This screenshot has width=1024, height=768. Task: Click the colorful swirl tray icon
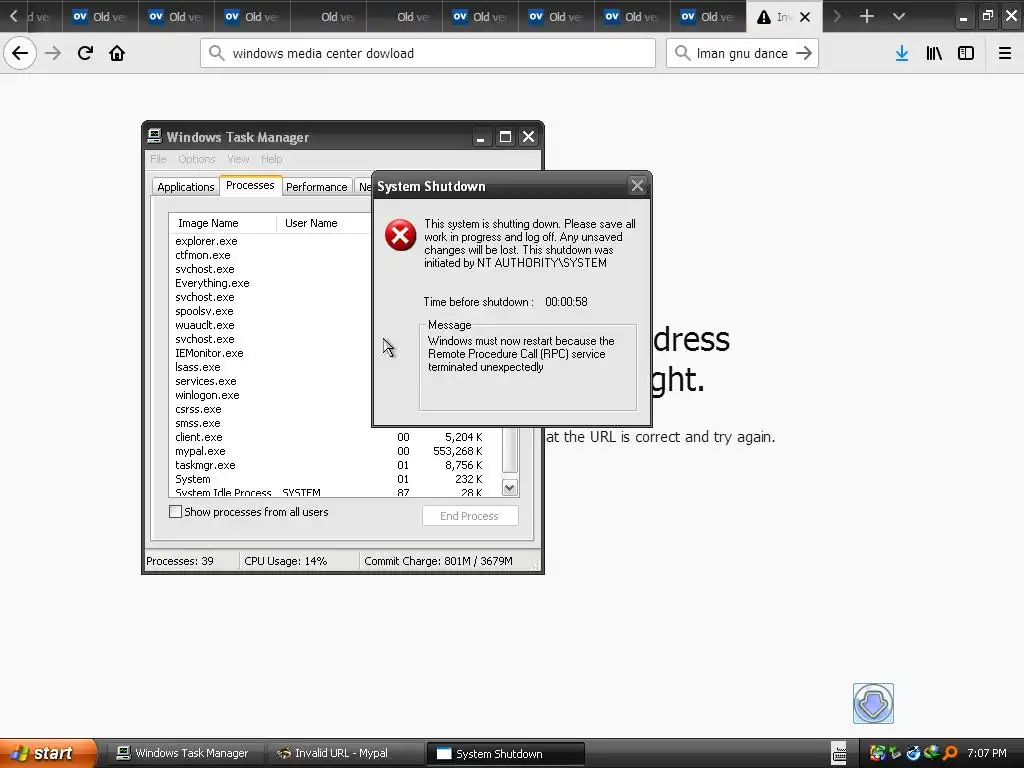877,753
